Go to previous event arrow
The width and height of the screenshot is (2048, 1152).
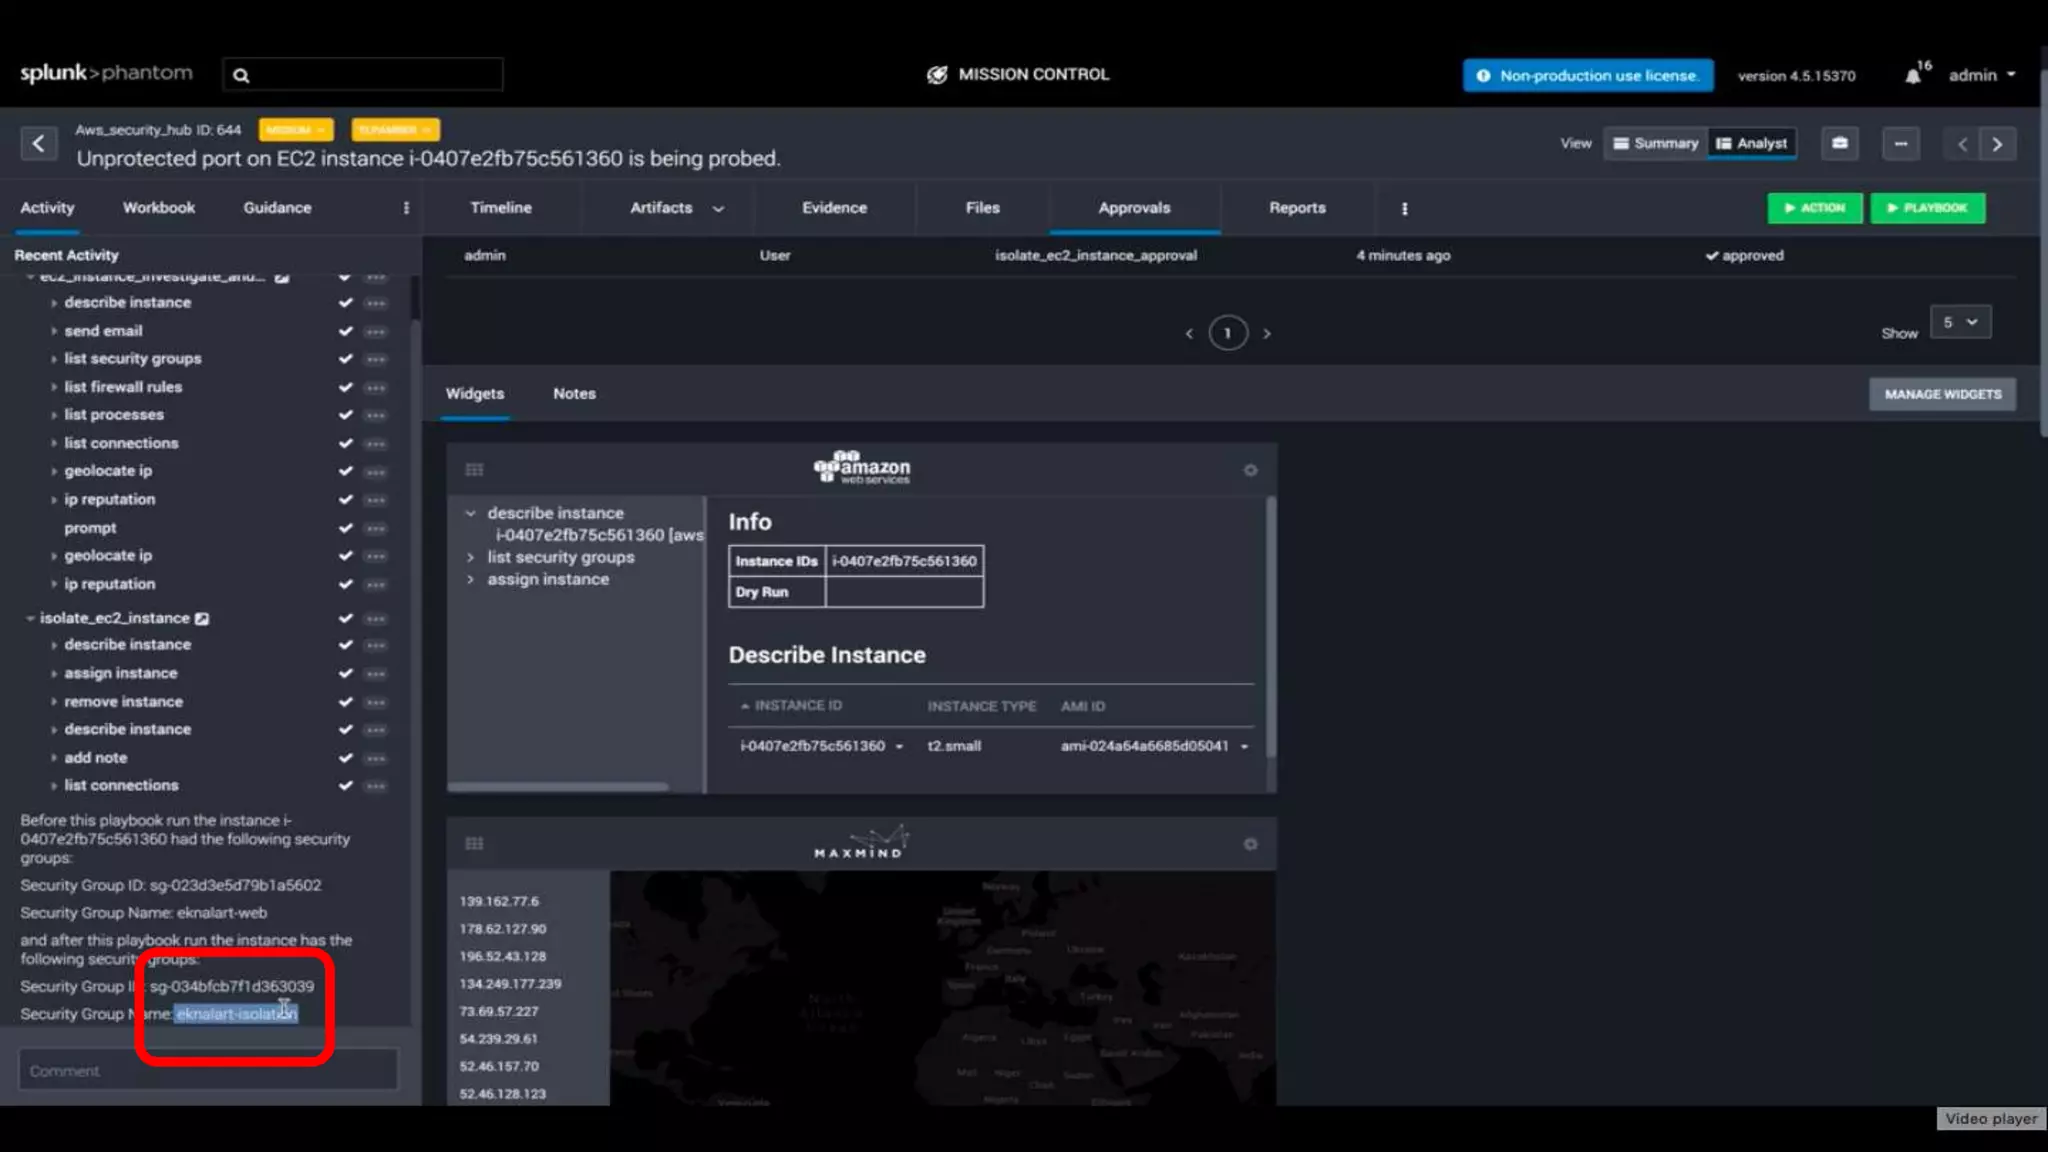pos(1962,144)
